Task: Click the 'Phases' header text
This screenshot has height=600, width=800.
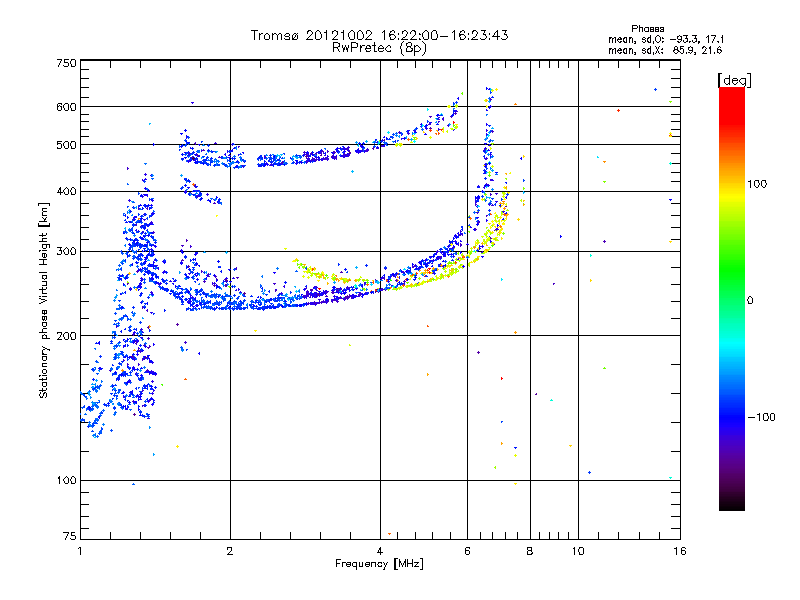Action: (647, 29)
